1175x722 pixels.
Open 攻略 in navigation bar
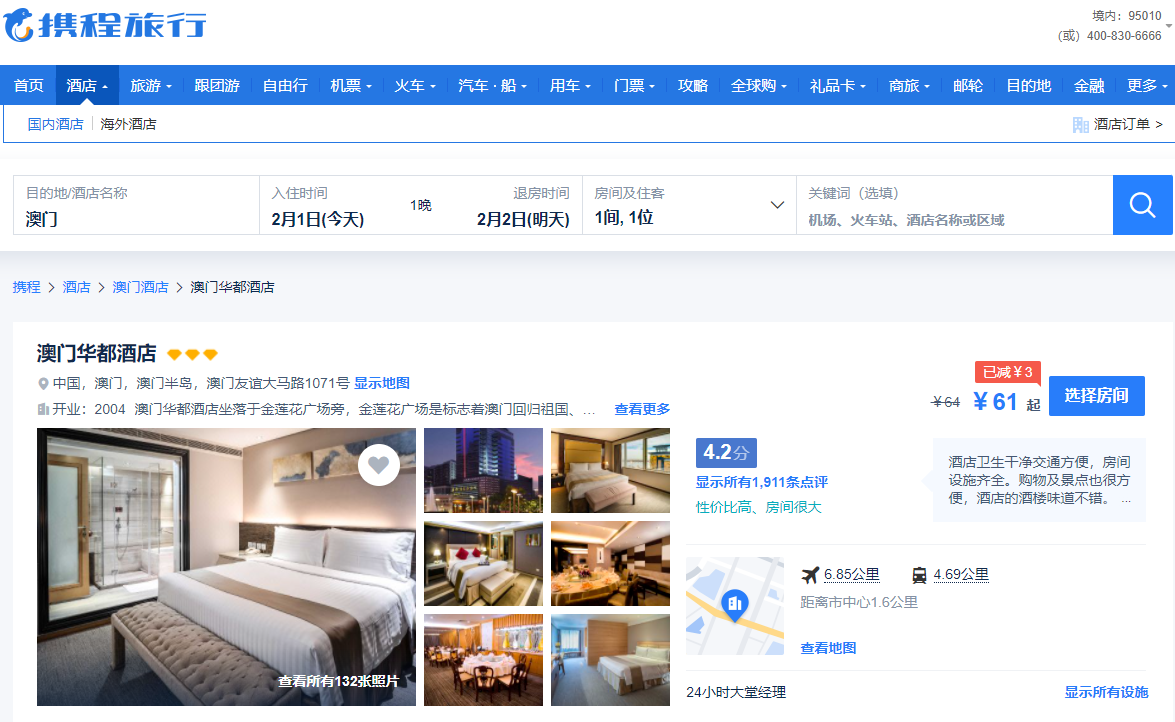(693, 85)
